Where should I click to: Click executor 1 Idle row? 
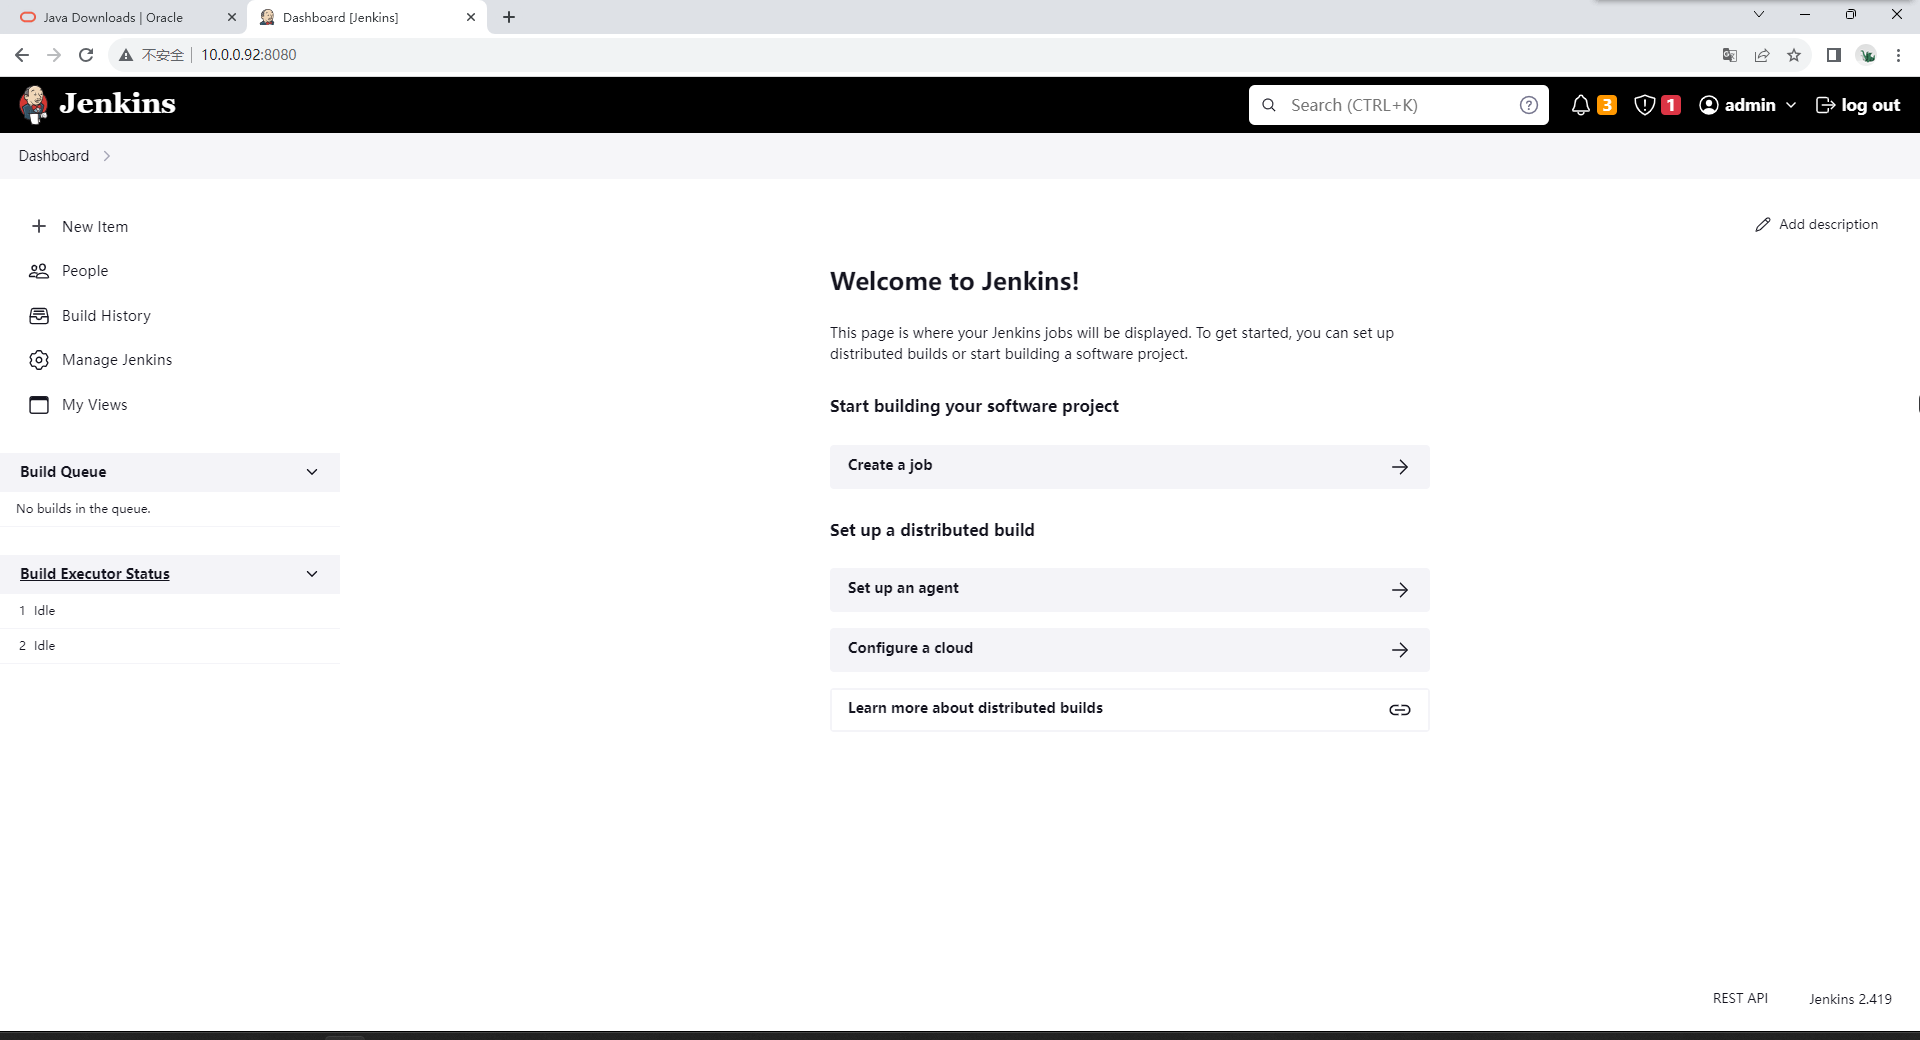tap(170, 611)
